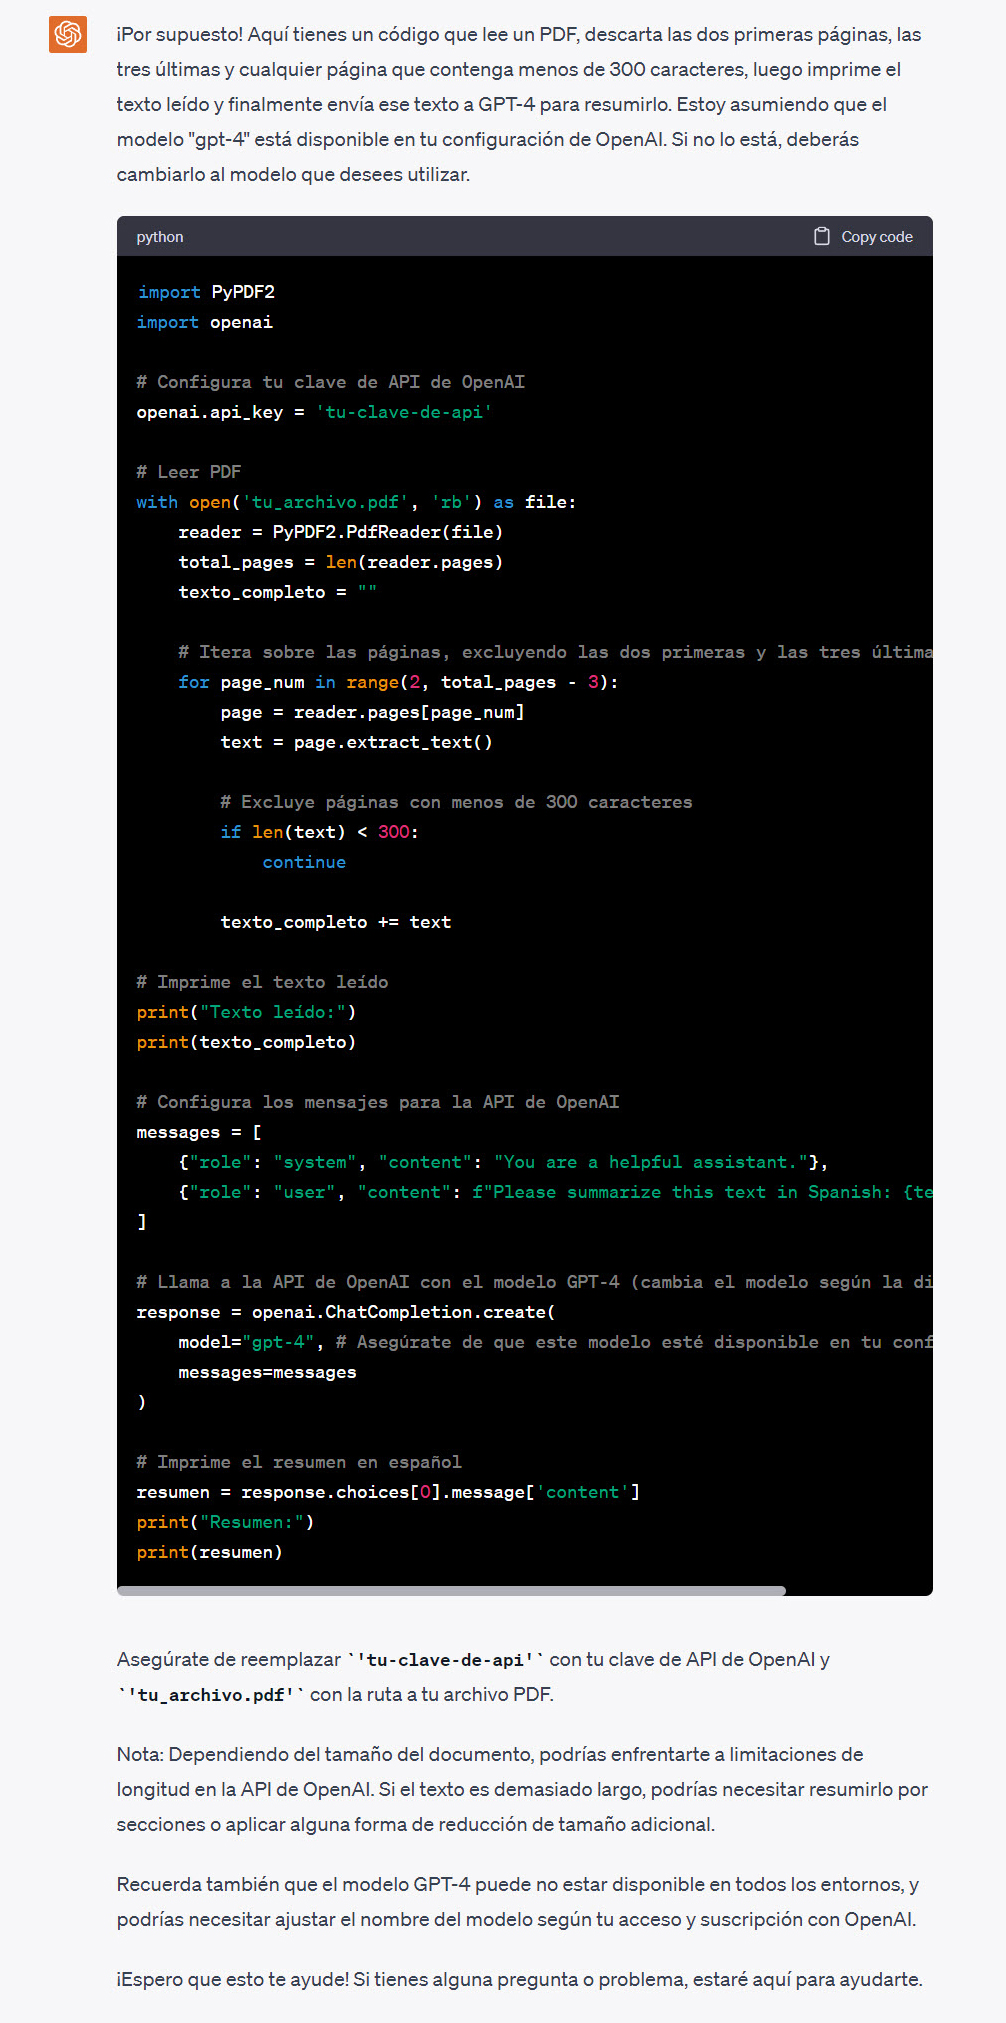Click the paragraph beginning with "Nota:"
Screen dimensions: 1006x2023
click(x=522, y=1789)
